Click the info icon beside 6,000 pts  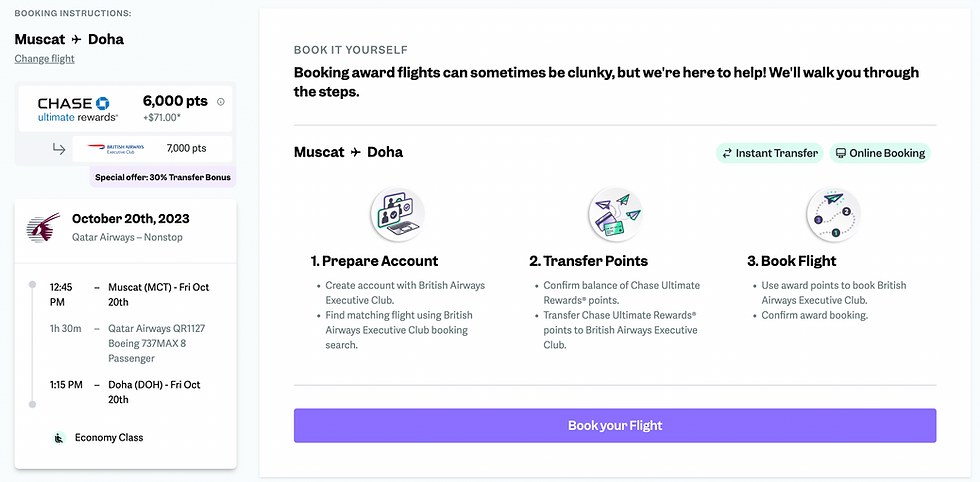coord(220,102)
